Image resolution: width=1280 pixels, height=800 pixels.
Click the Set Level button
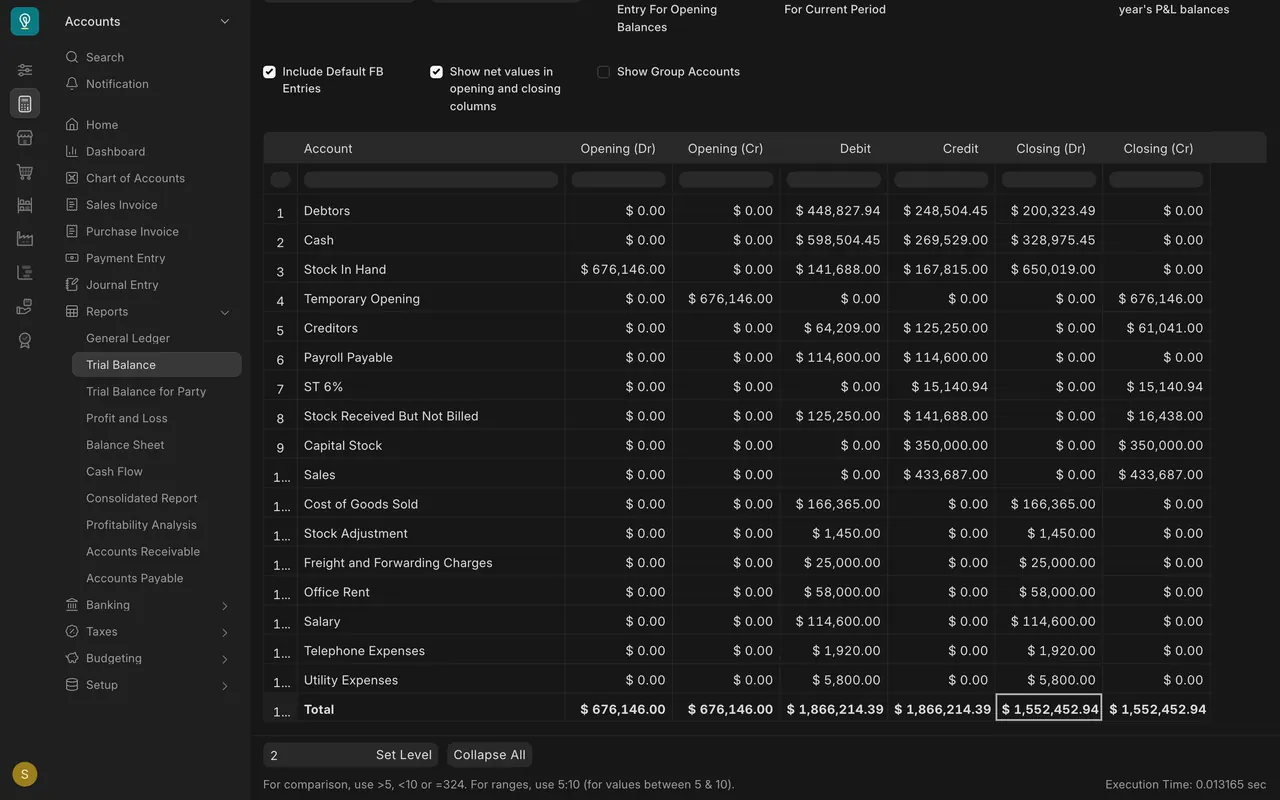(404, 755)
